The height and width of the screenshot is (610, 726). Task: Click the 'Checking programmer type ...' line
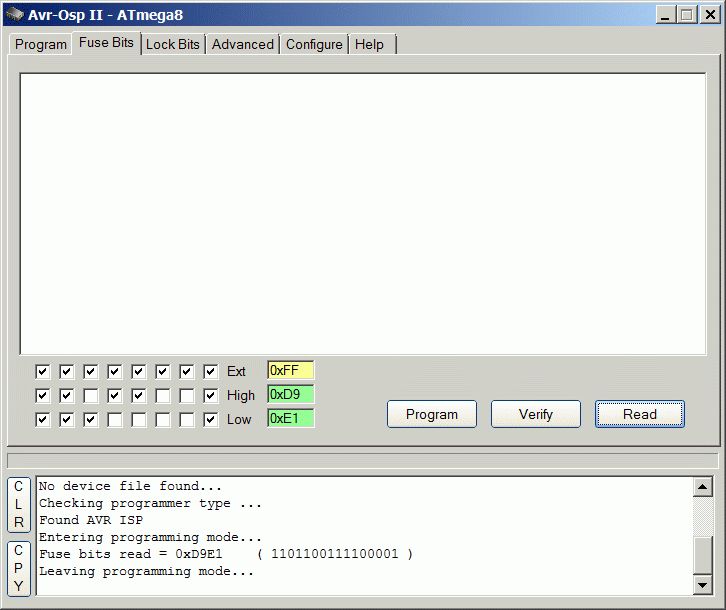(x=150, y=503)
